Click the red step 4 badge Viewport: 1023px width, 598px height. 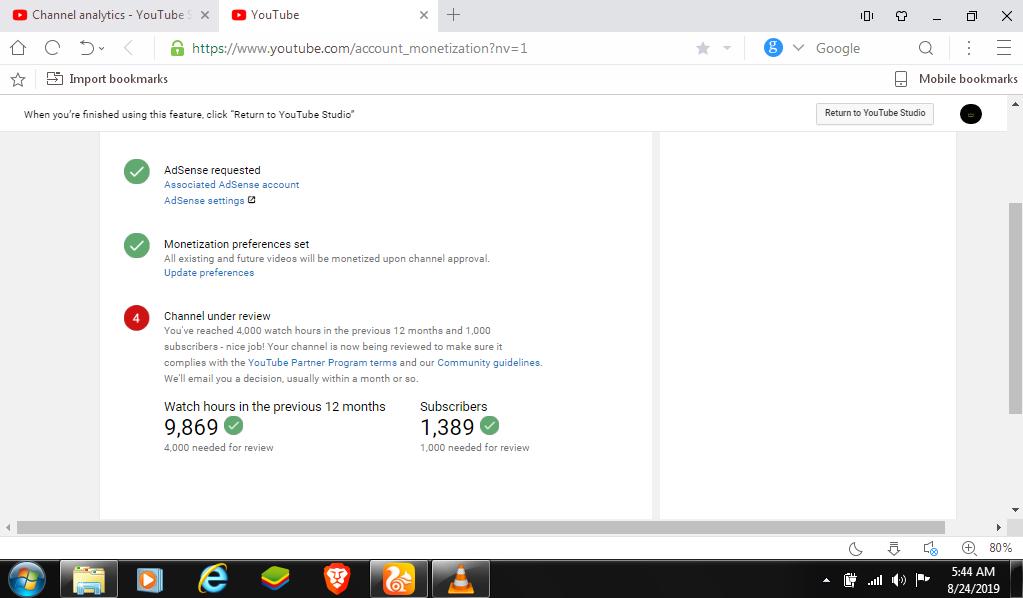(137, 318)
